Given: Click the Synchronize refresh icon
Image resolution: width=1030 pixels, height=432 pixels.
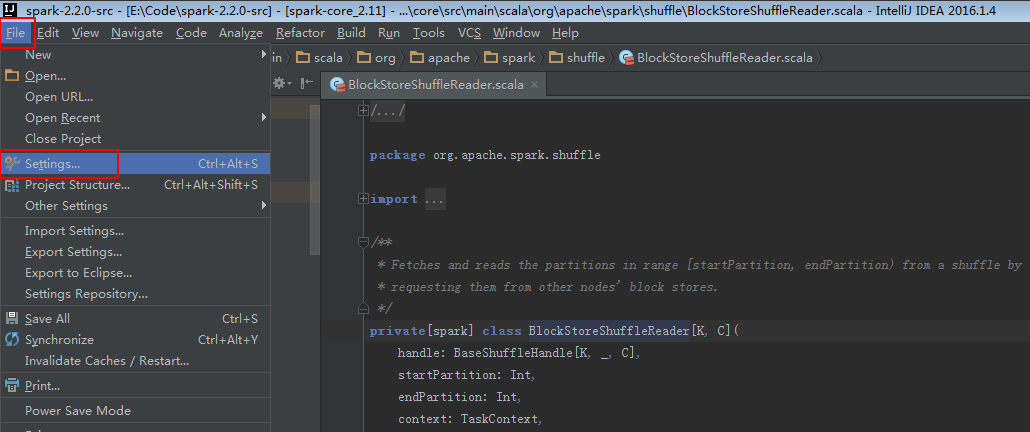Looking at the screenshot, I should 12,339.
